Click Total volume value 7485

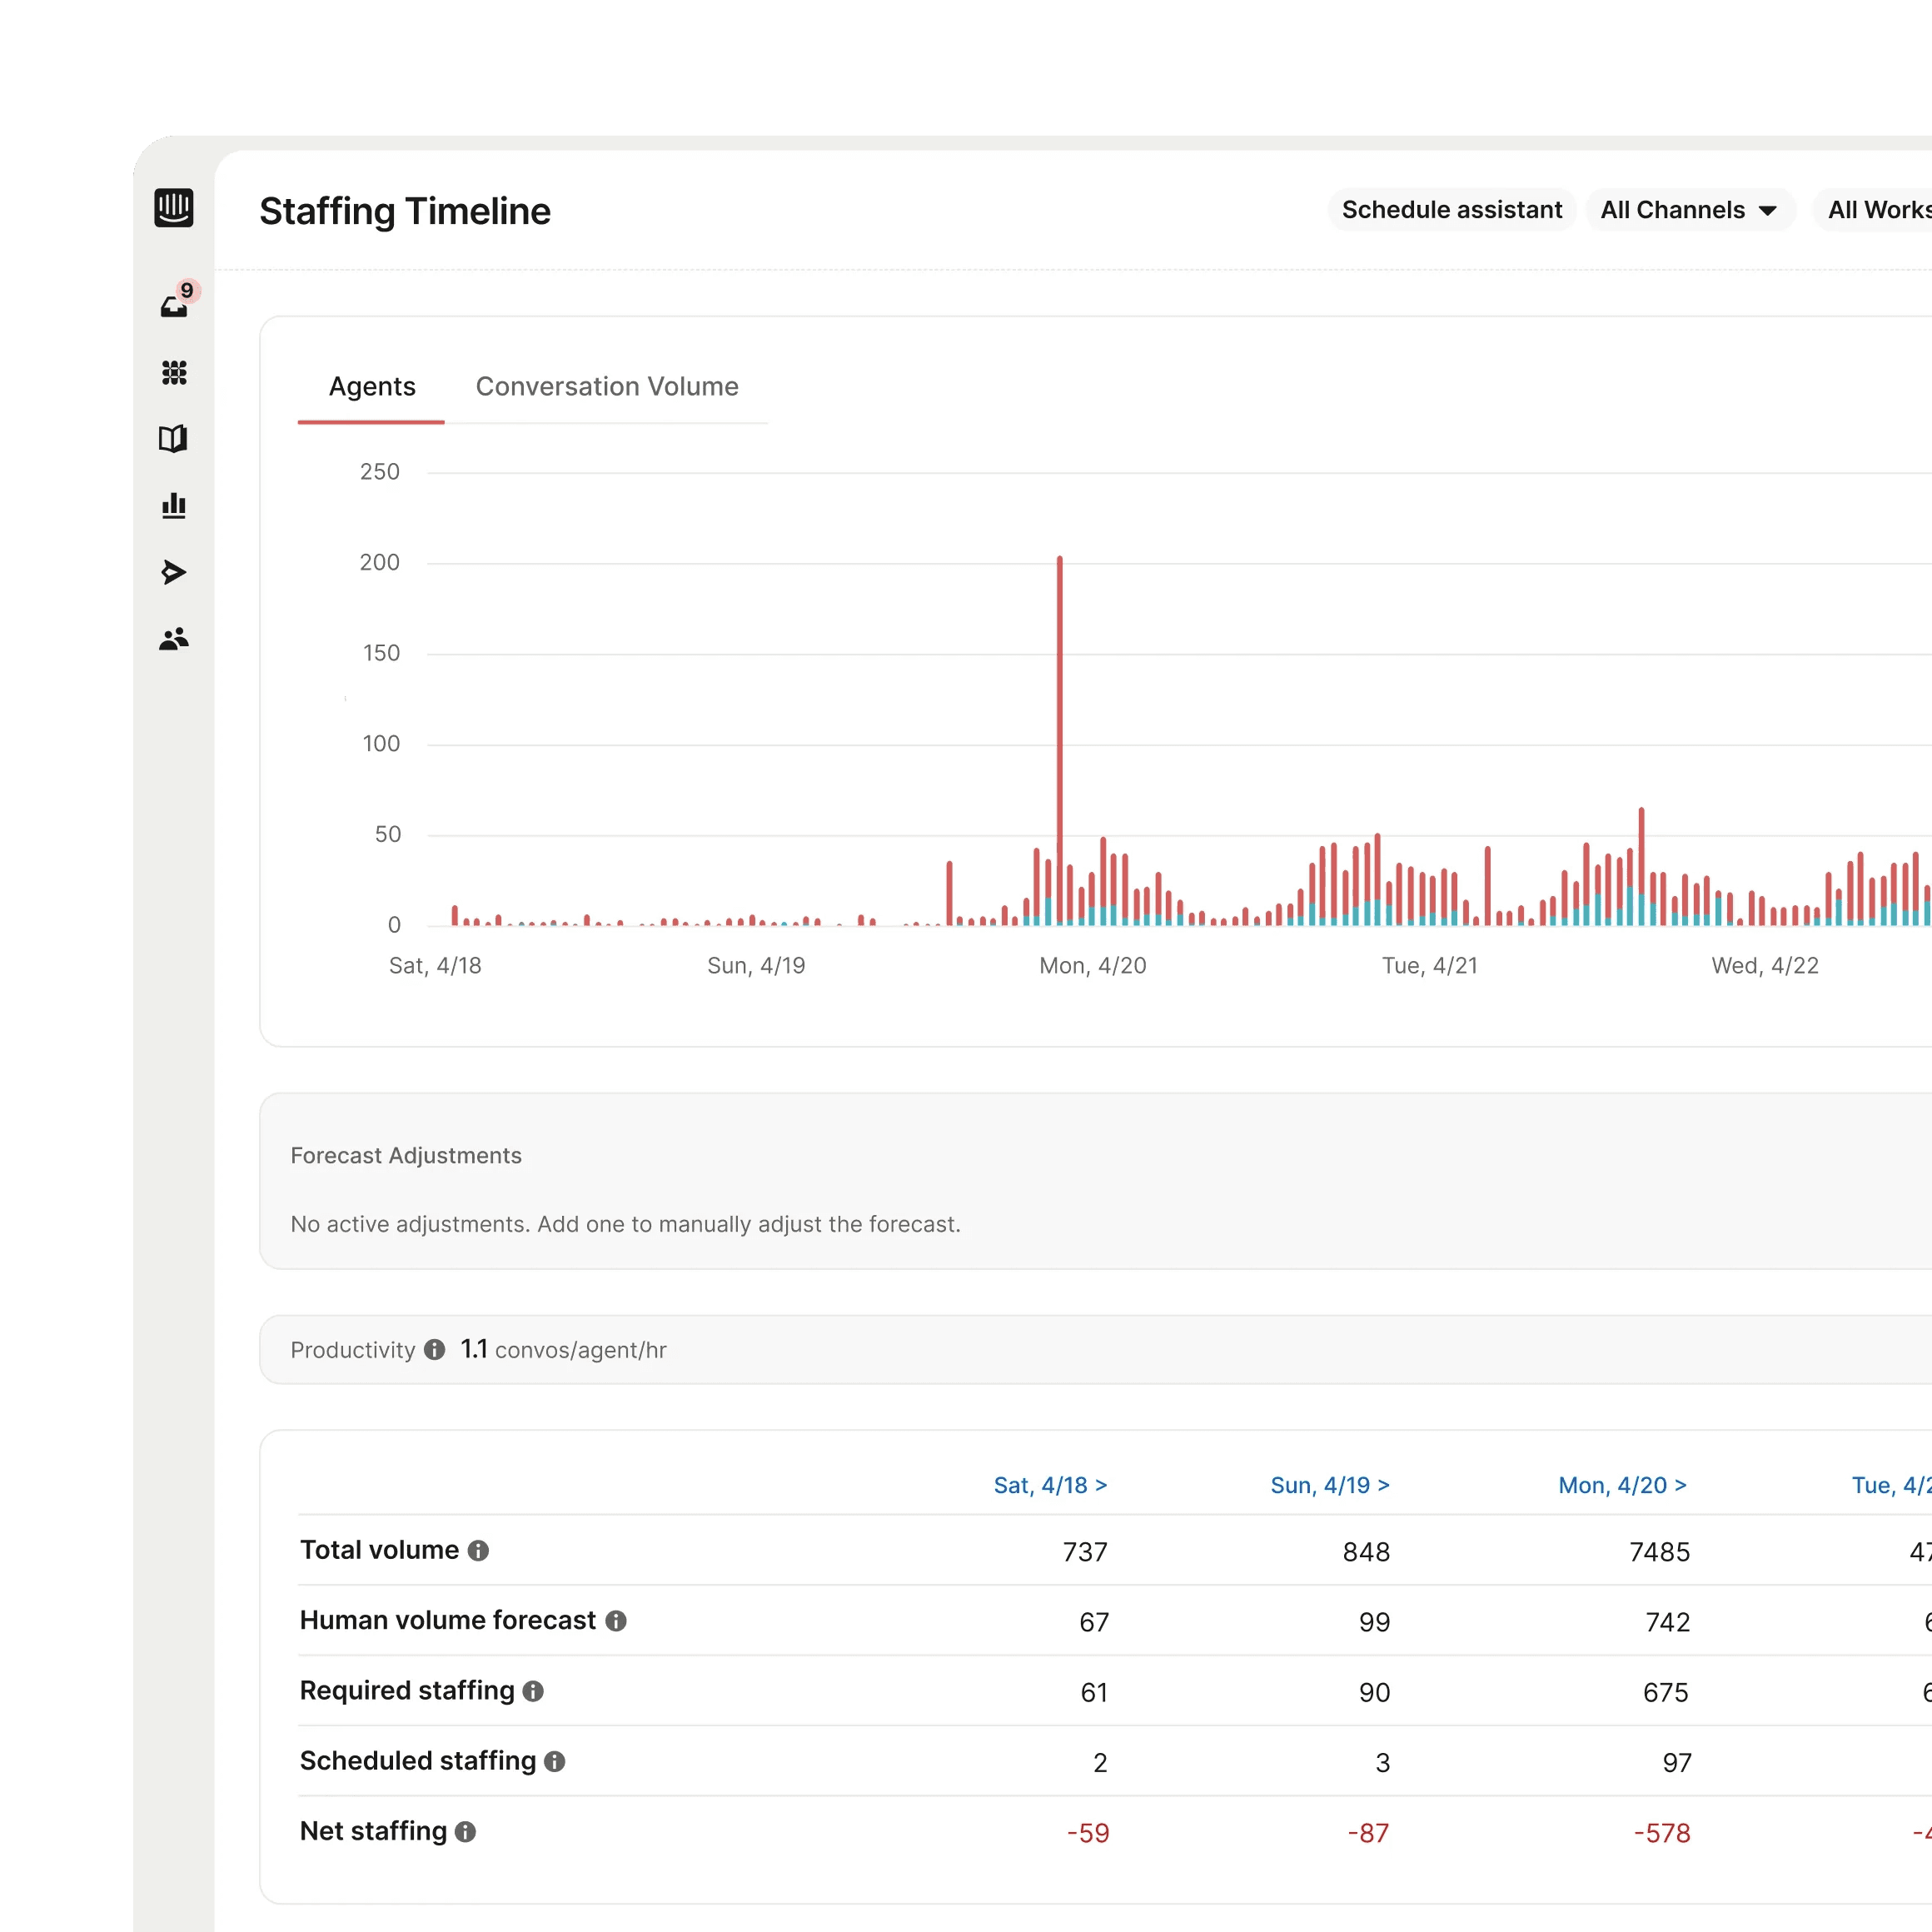1659,1552
